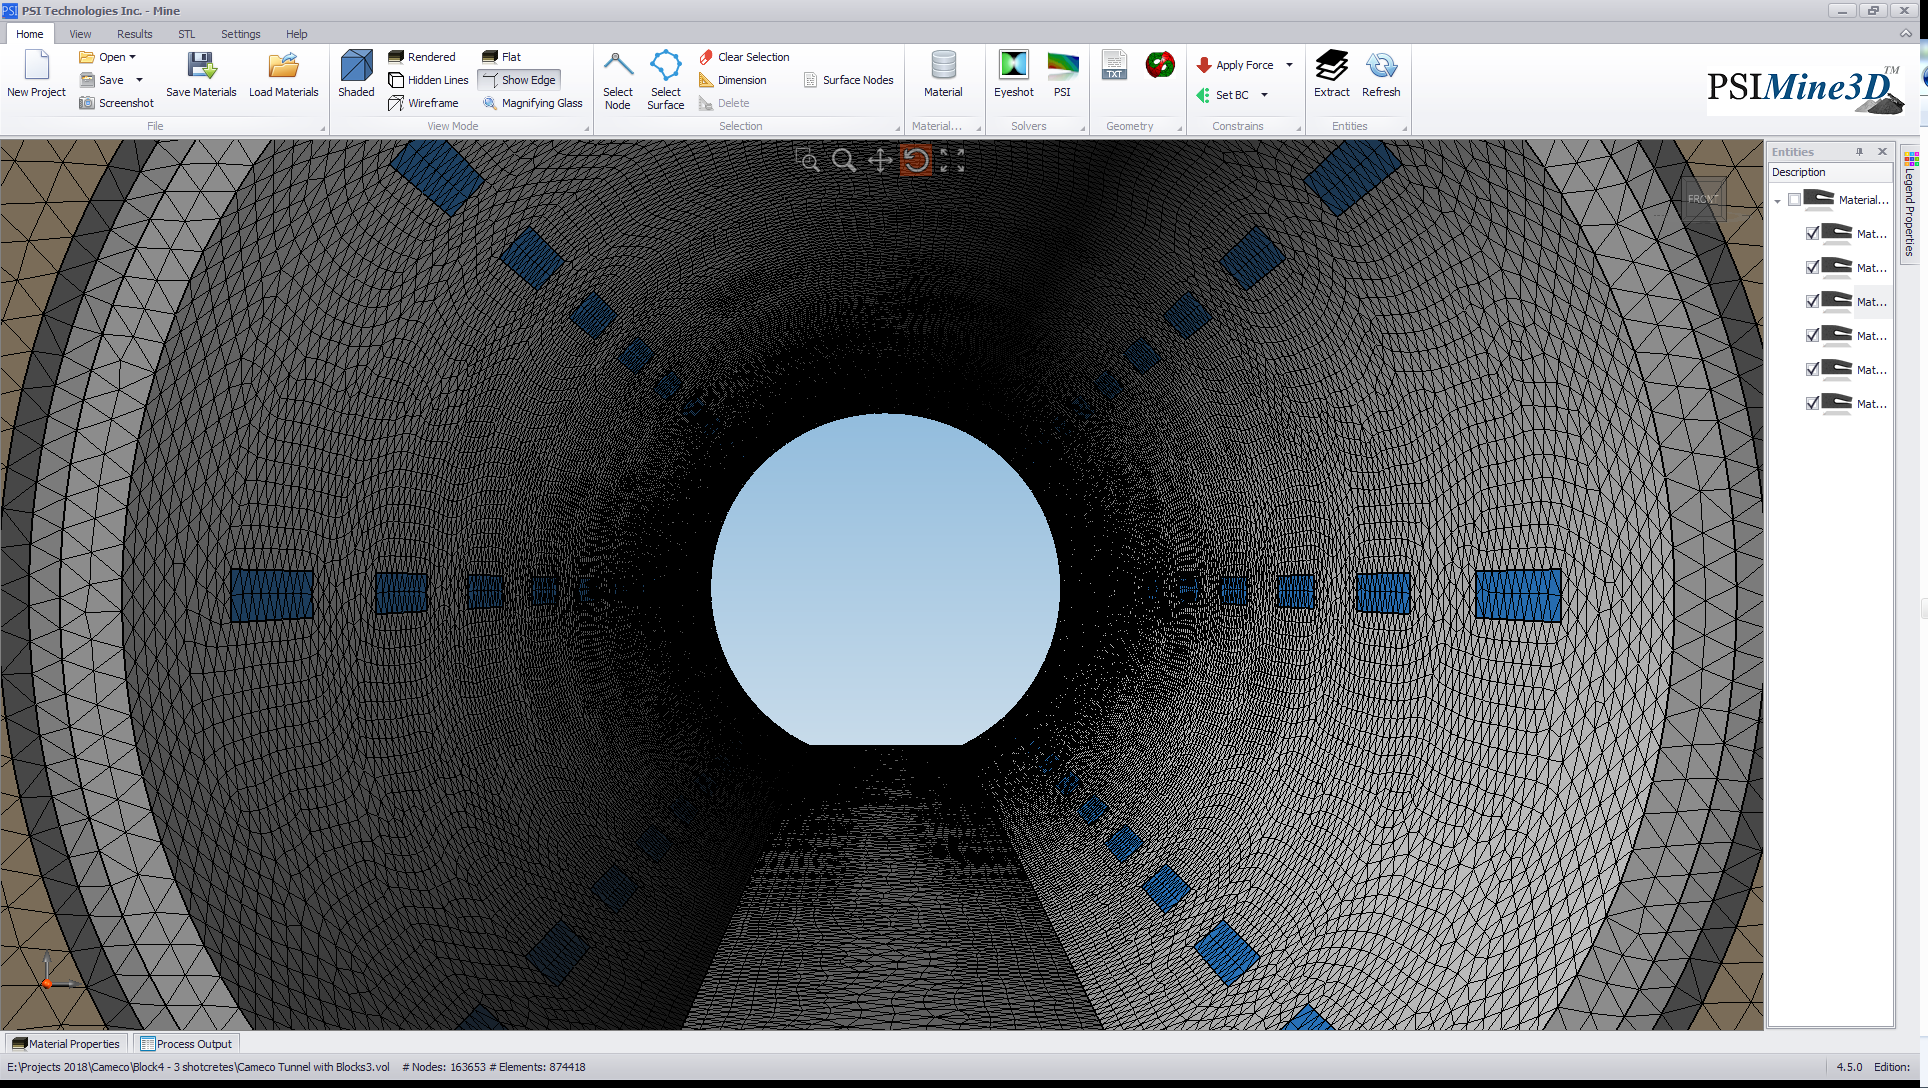The width and height of the screenshot is (1928, 1088).
Task: Click Clear Selection
Action: pyautogui.click(x=744, y=57)
